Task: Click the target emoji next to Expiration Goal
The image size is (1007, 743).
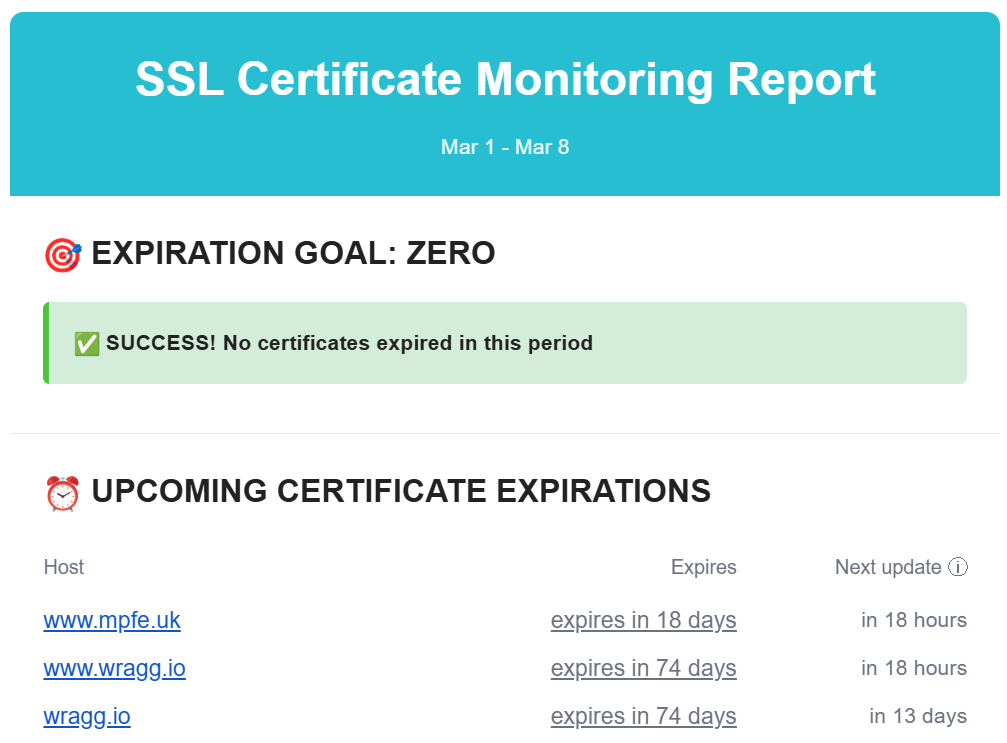Action: (x=62, y=255)
